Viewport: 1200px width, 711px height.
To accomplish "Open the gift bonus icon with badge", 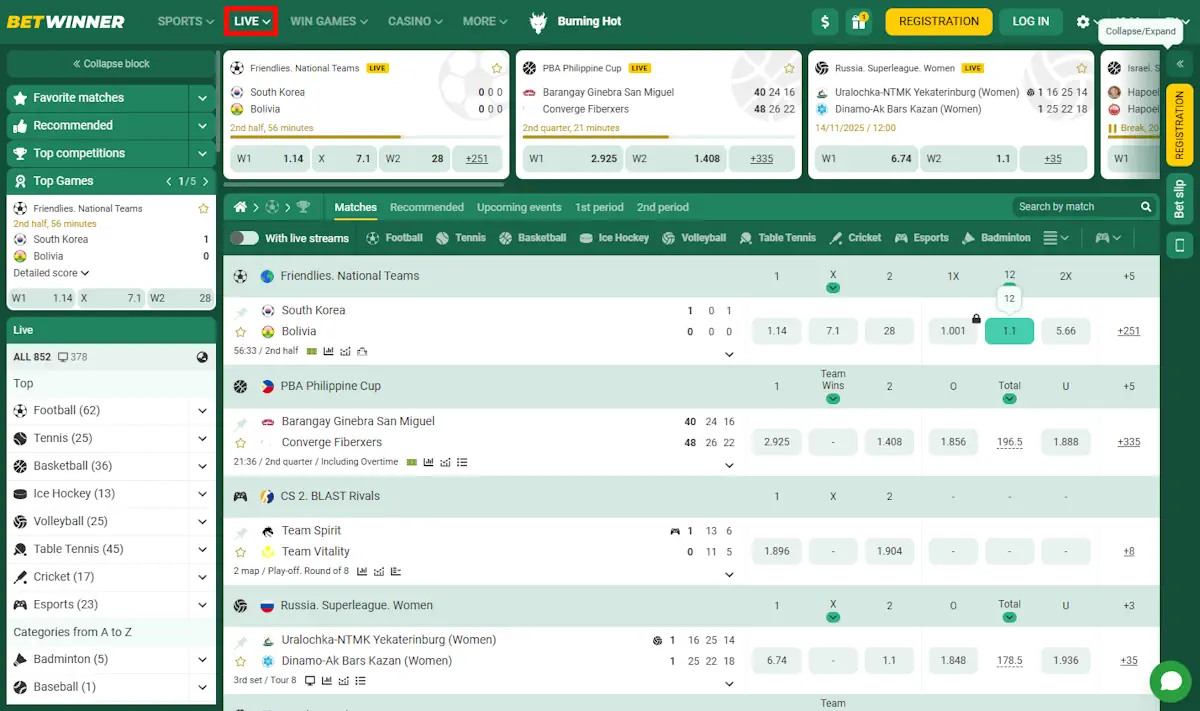I will click(859, 21).
